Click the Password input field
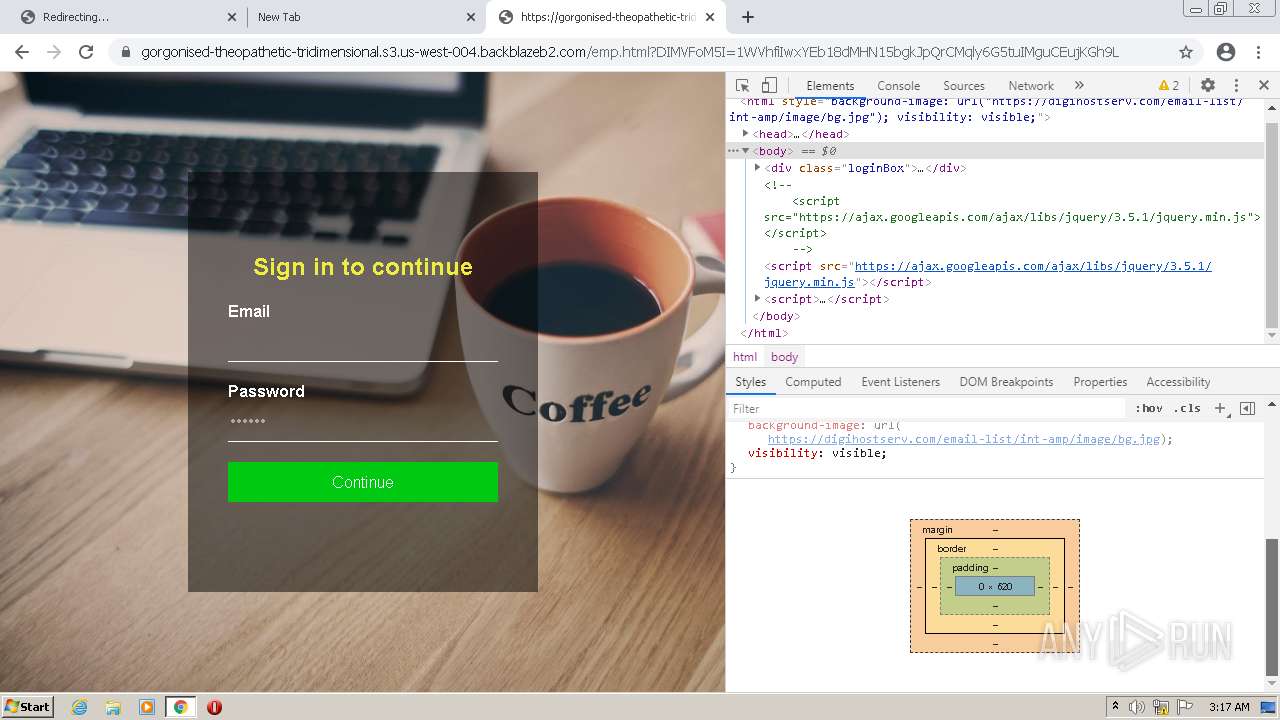 click(362, 423)
